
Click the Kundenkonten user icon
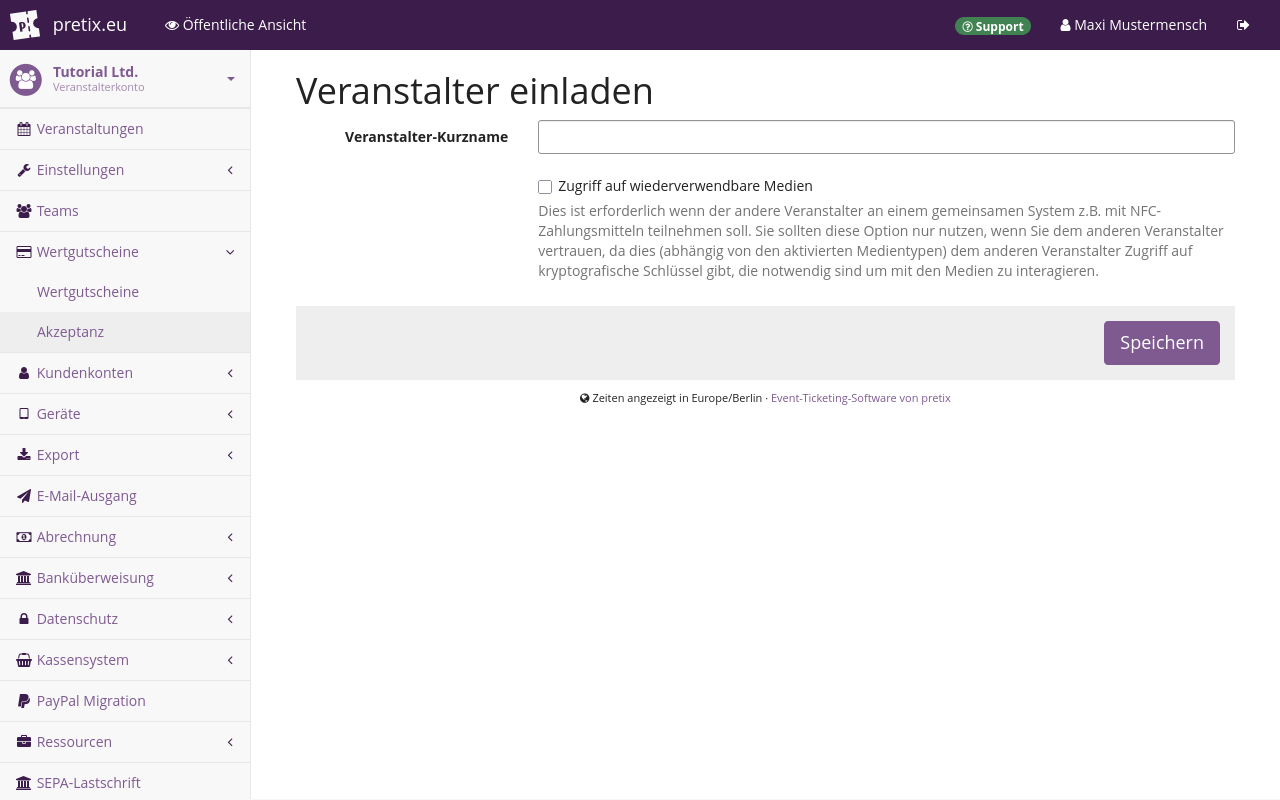tap(24, 373)
